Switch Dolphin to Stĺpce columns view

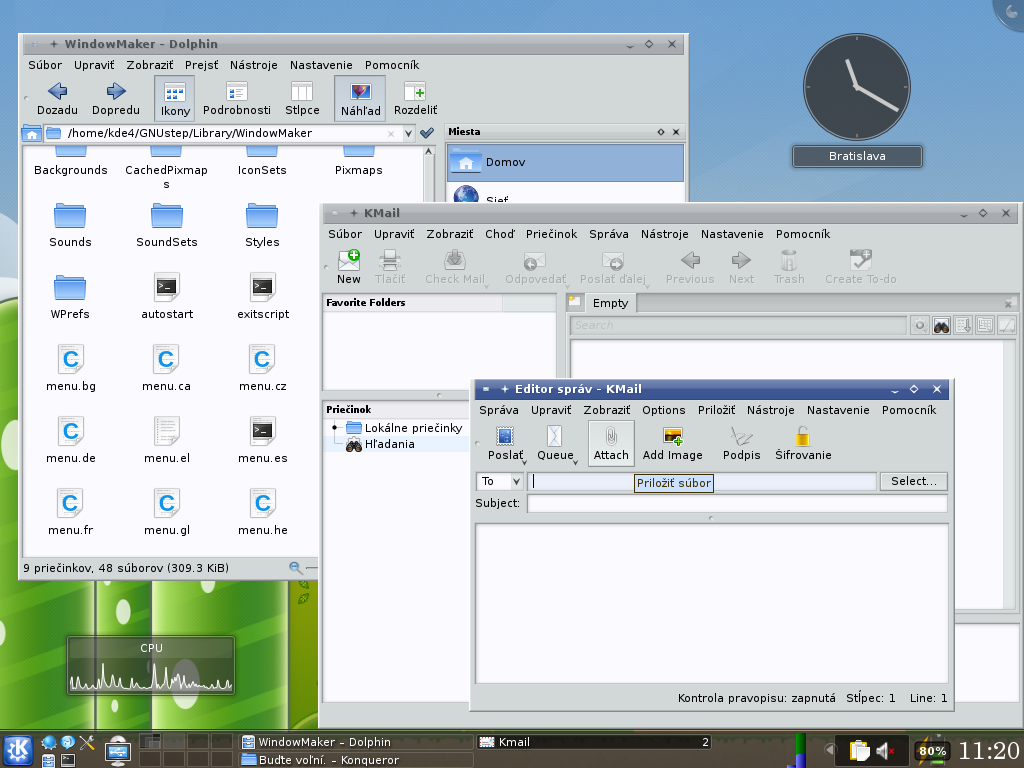coord(302,99)
